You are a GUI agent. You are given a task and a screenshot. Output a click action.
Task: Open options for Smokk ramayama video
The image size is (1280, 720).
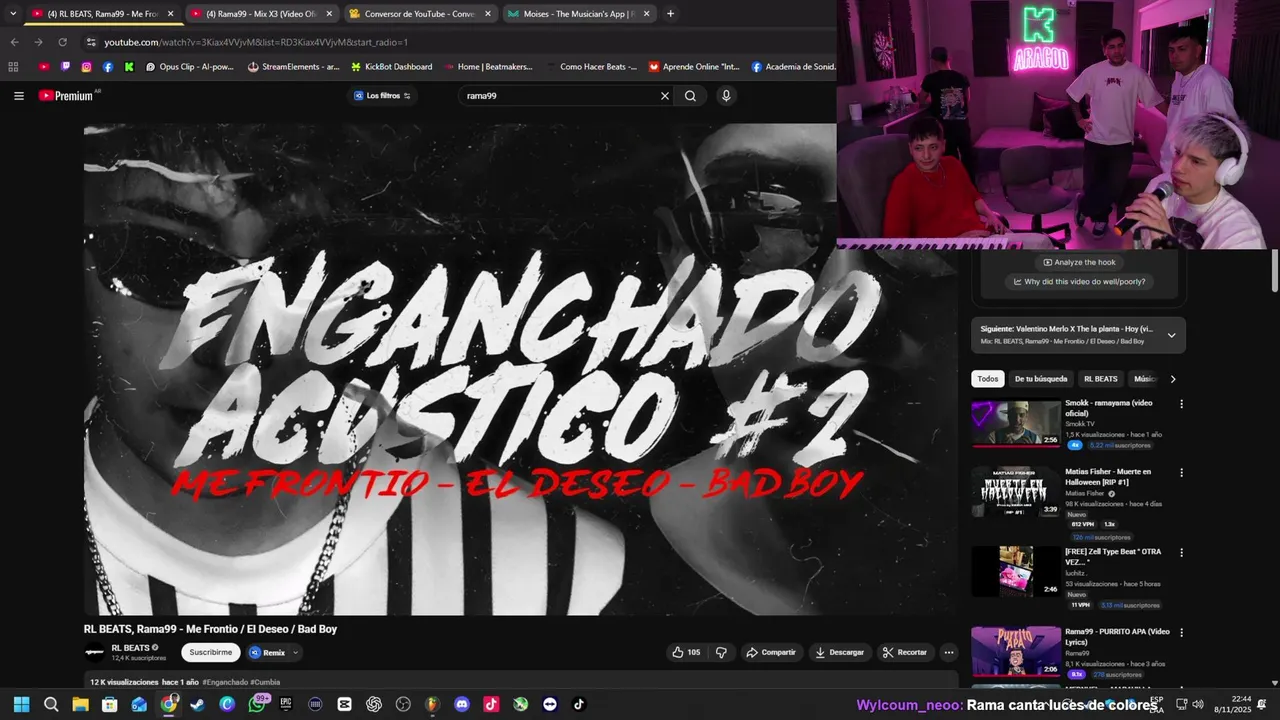(1181, 404)
